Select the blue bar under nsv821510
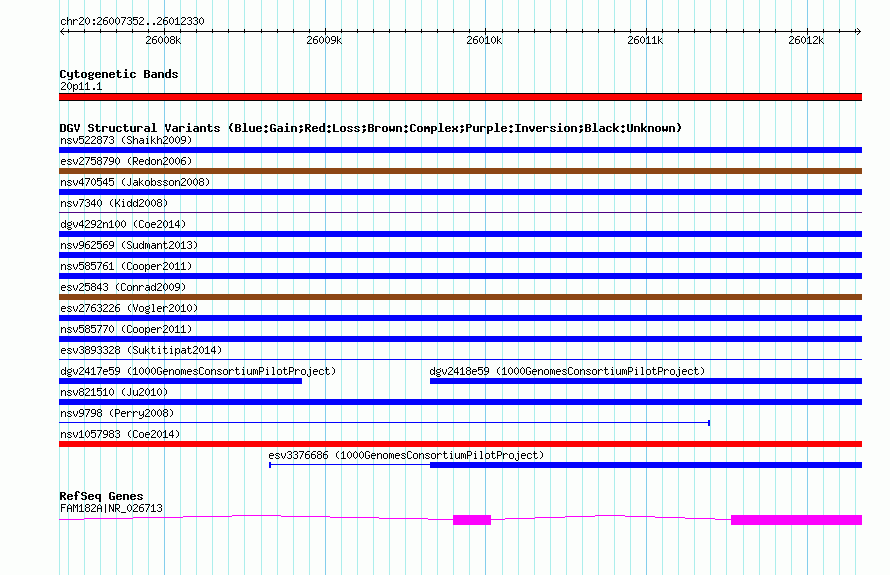 point(460,402)
